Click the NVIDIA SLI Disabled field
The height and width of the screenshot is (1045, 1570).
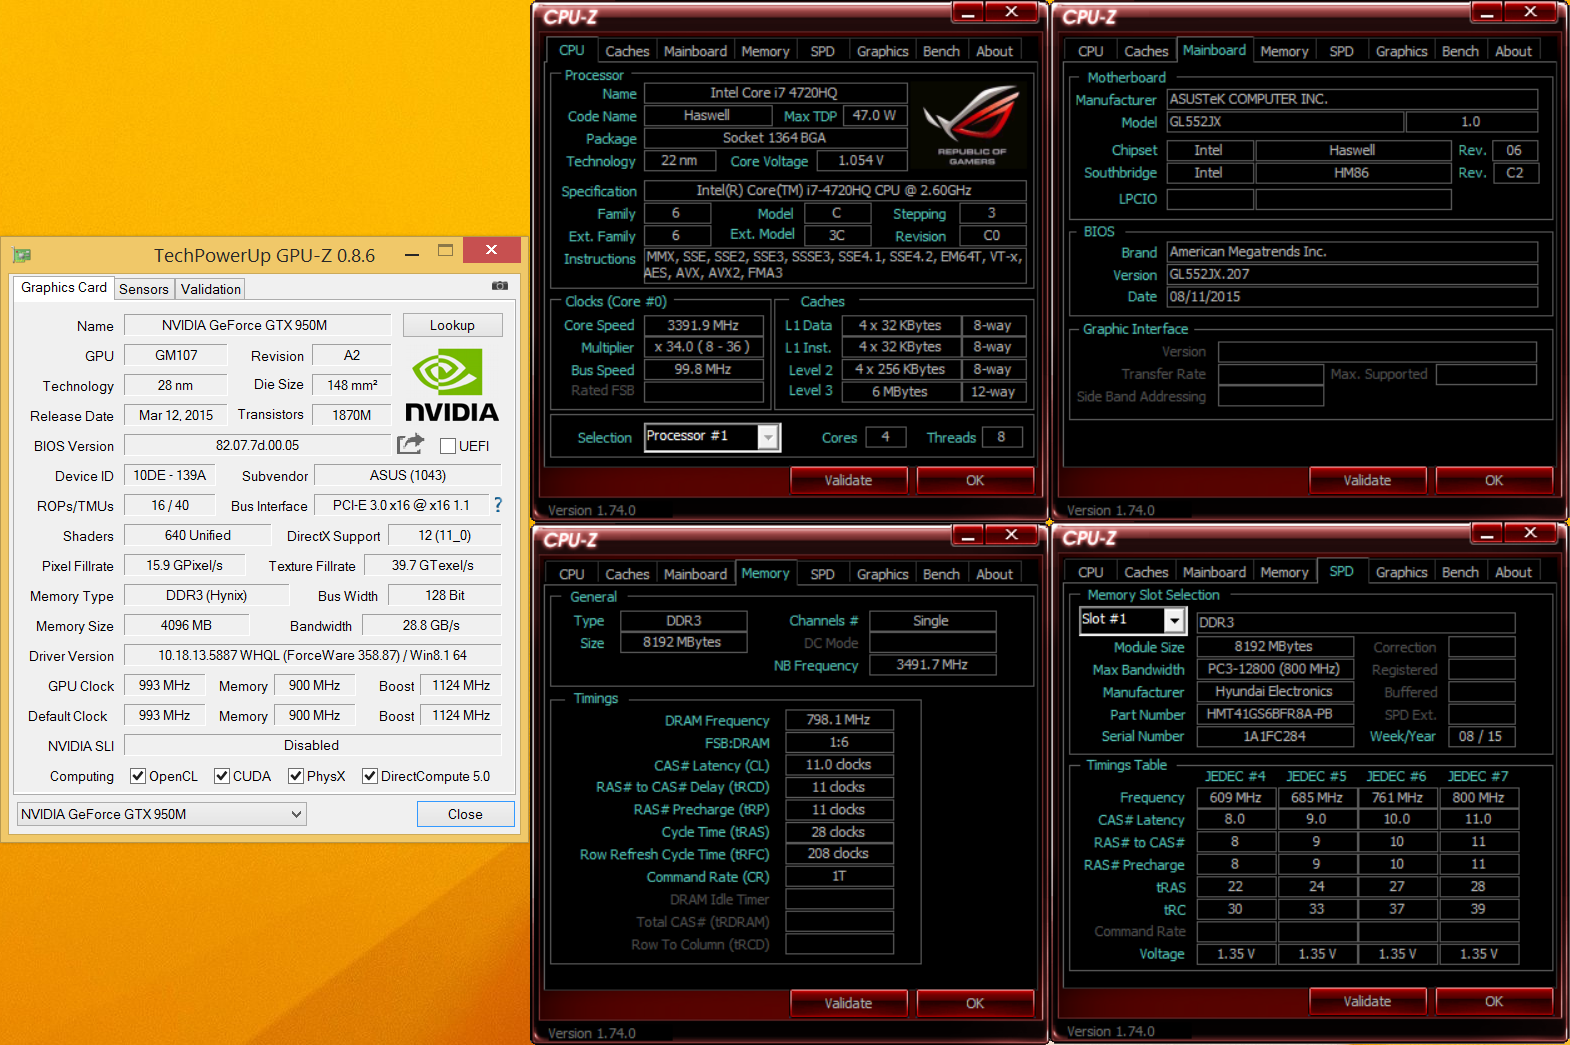[312, 745]
